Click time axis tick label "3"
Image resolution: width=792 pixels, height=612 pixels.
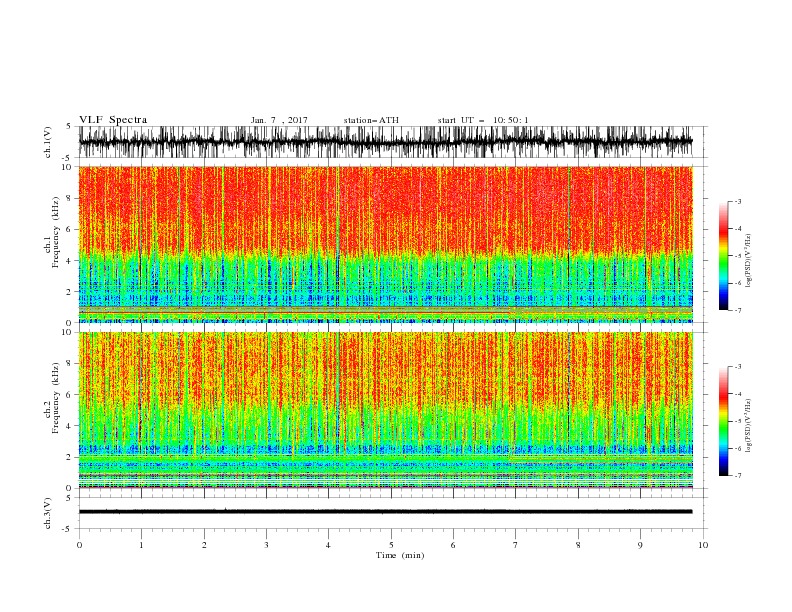pos(266,545)
